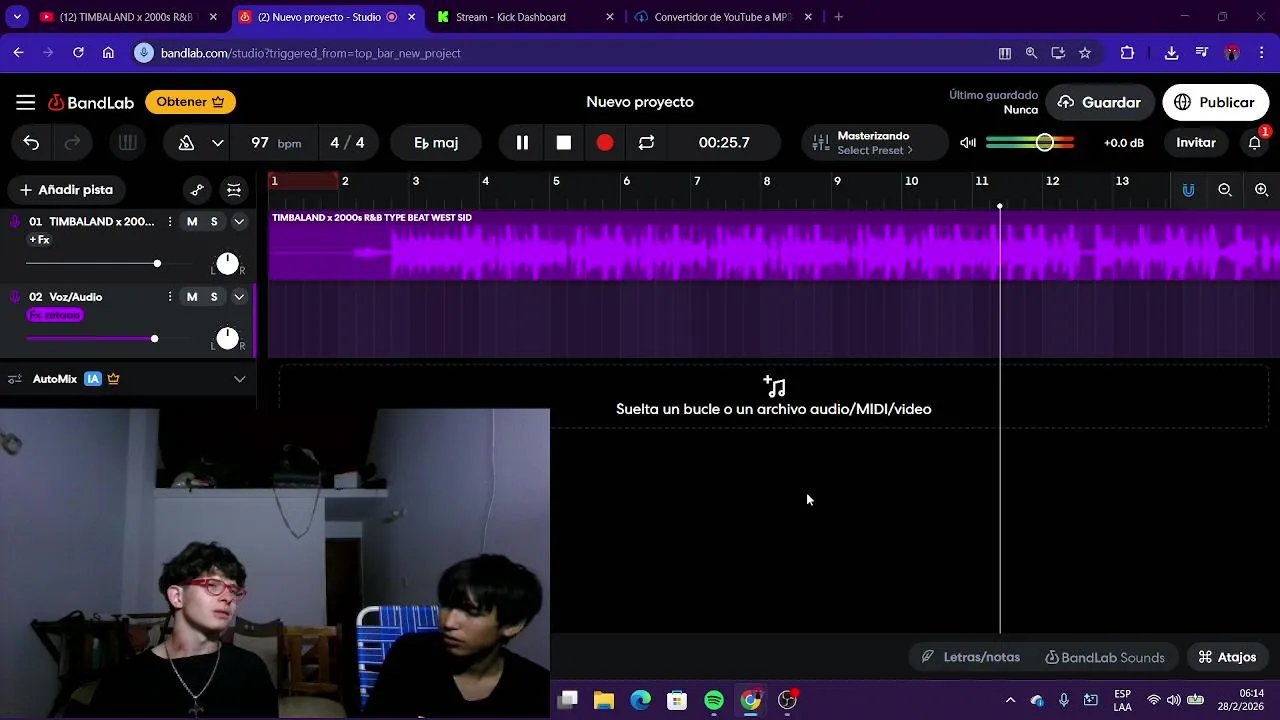
Task: Open the notifications bell
Action: pyautogui.click(x=1255, y=143)
